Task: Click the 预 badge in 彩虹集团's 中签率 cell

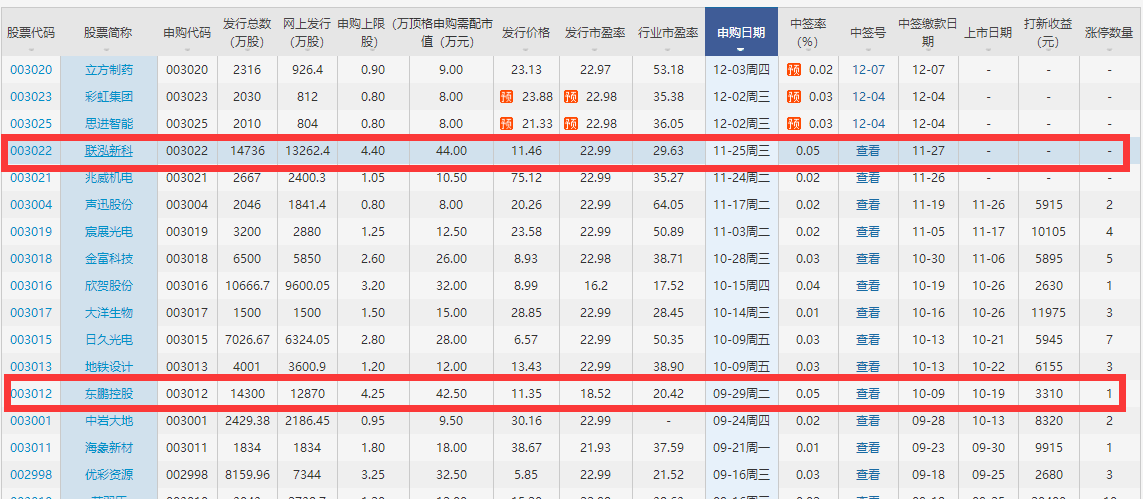Action: click(x=794, y=97)
